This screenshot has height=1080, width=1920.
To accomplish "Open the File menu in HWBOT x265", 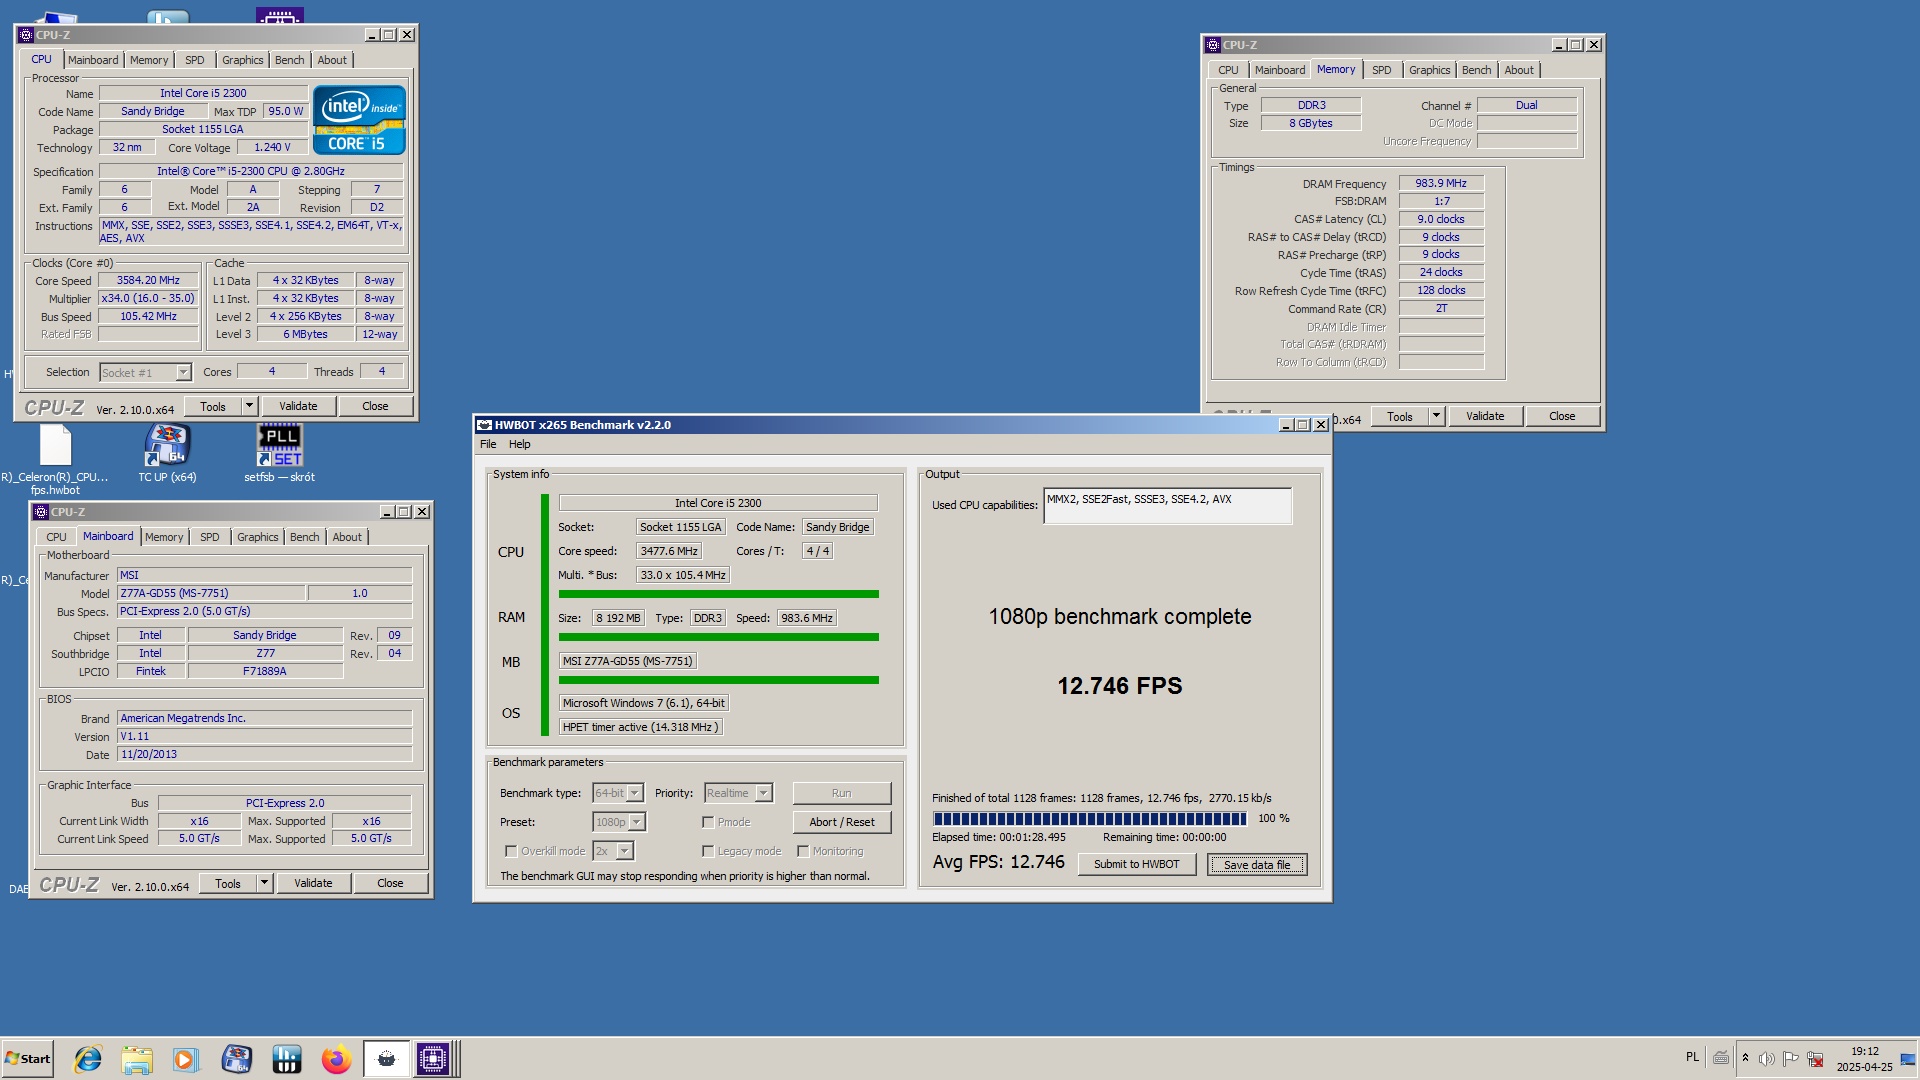I will [488, 444].
